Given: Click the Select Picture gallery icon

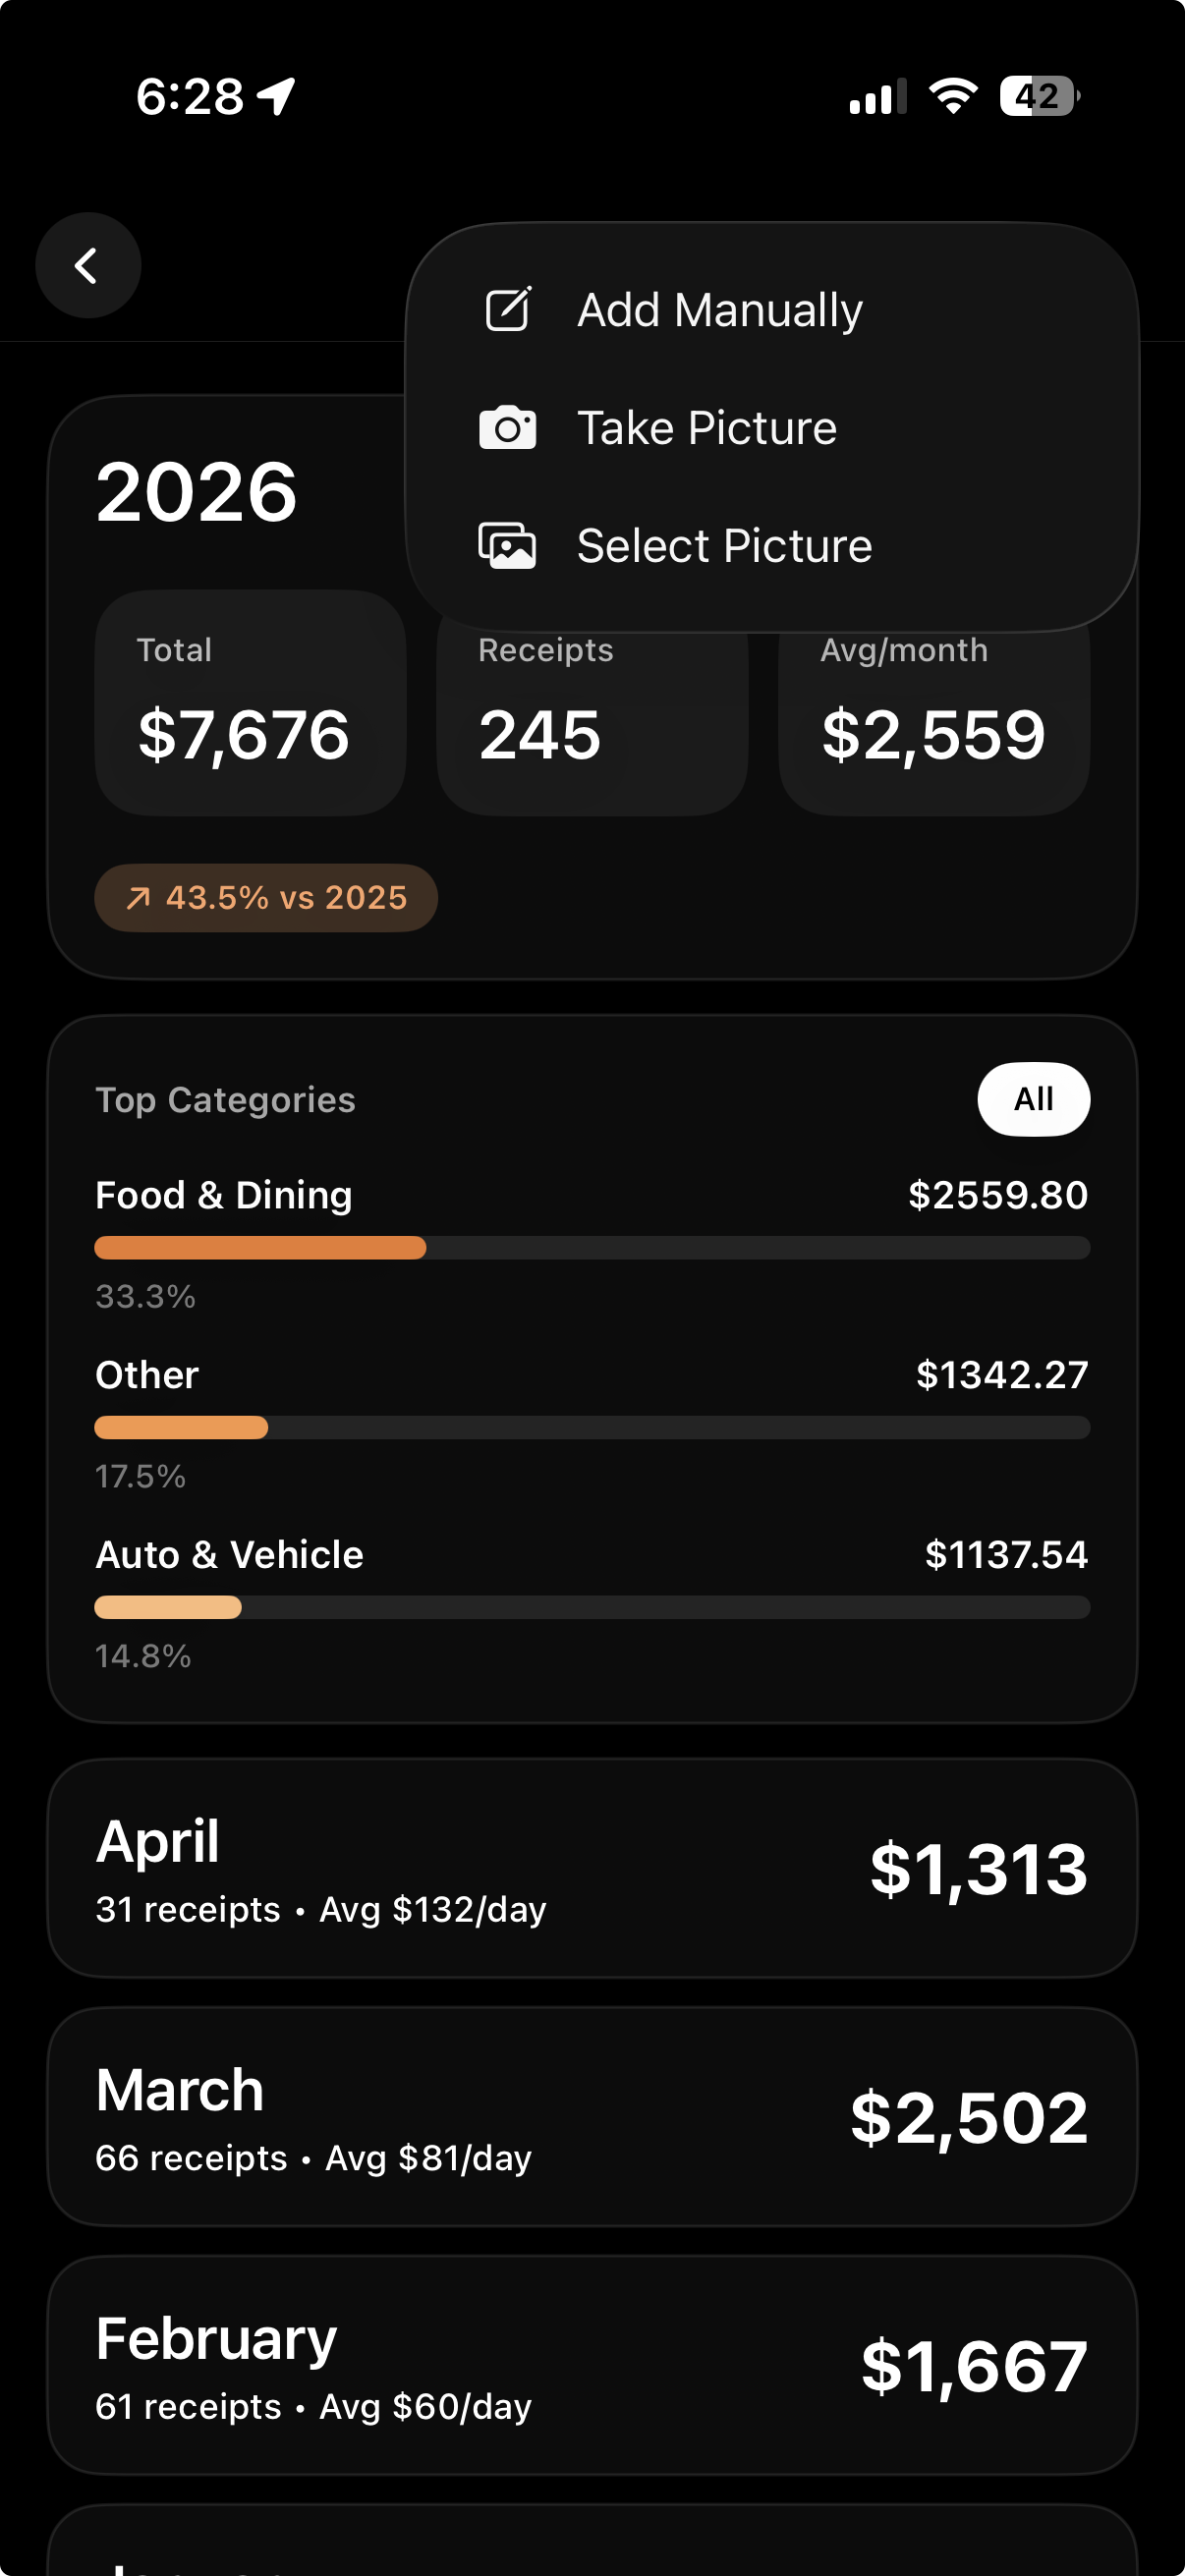Looking at the screenshot, I should [508, 546].
